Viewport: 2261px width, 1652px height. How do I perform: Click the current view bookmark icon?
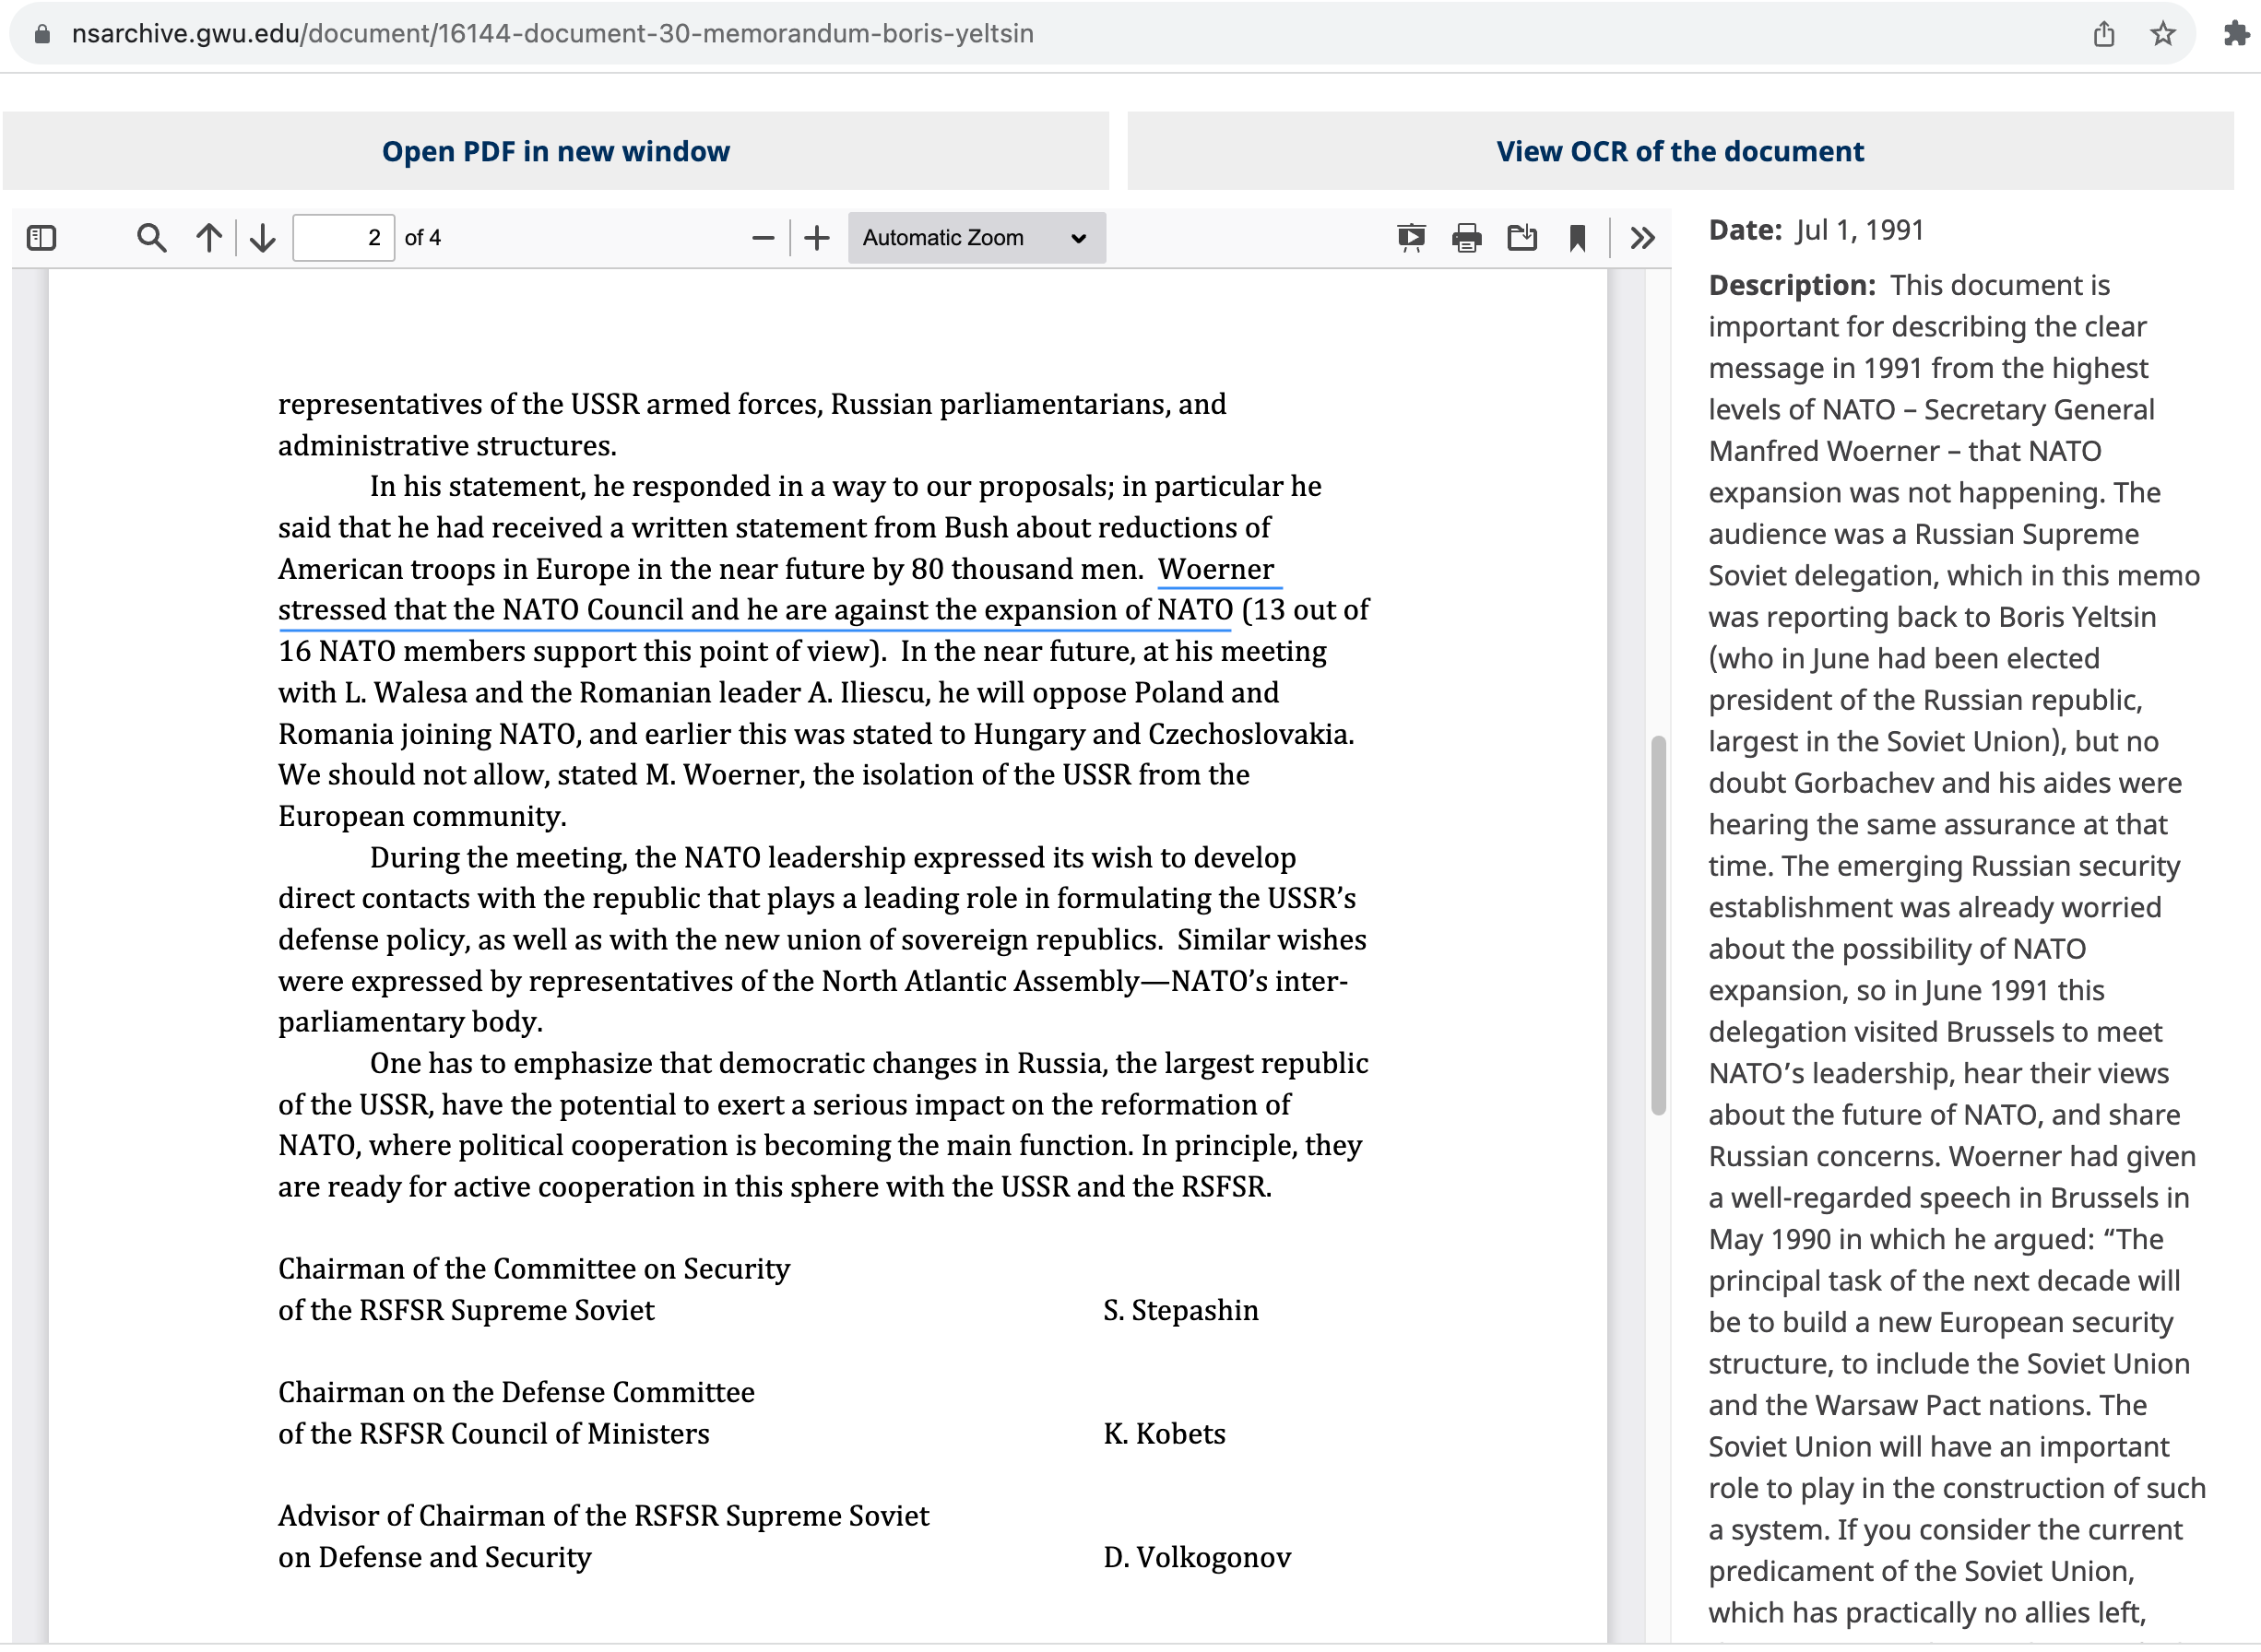(x=1577, y=238)
